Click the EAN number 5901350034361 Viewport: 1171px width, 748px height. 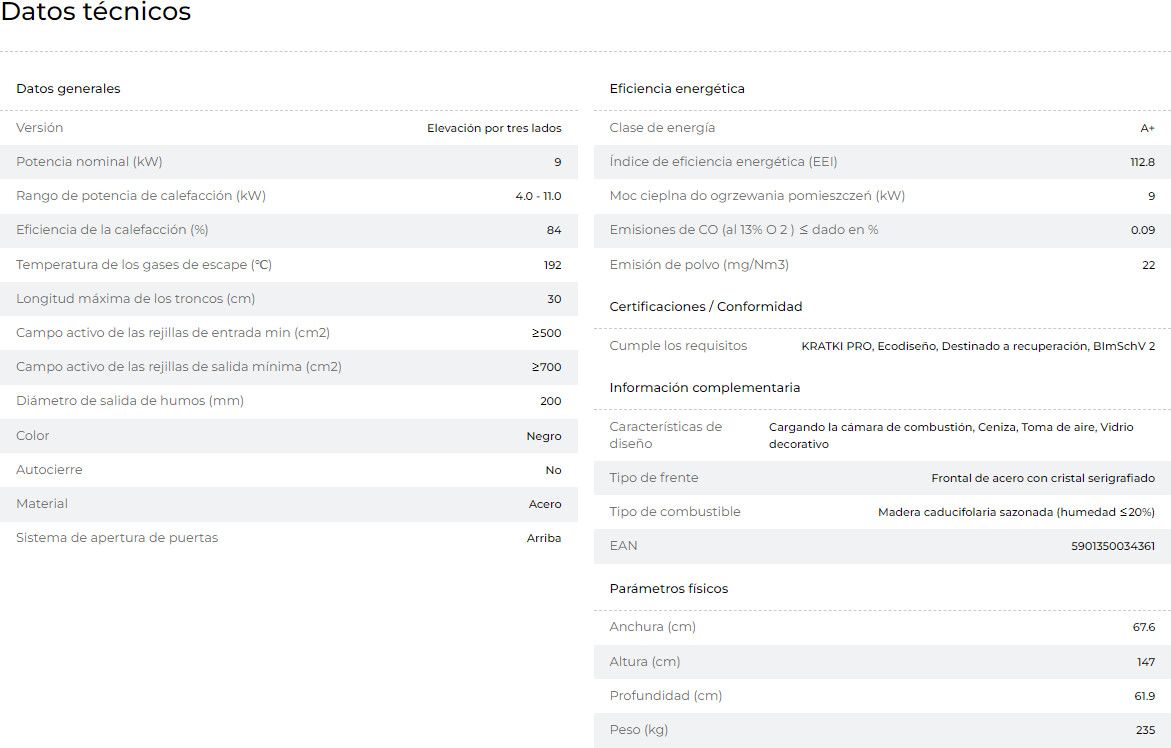tap(1112, 546)
